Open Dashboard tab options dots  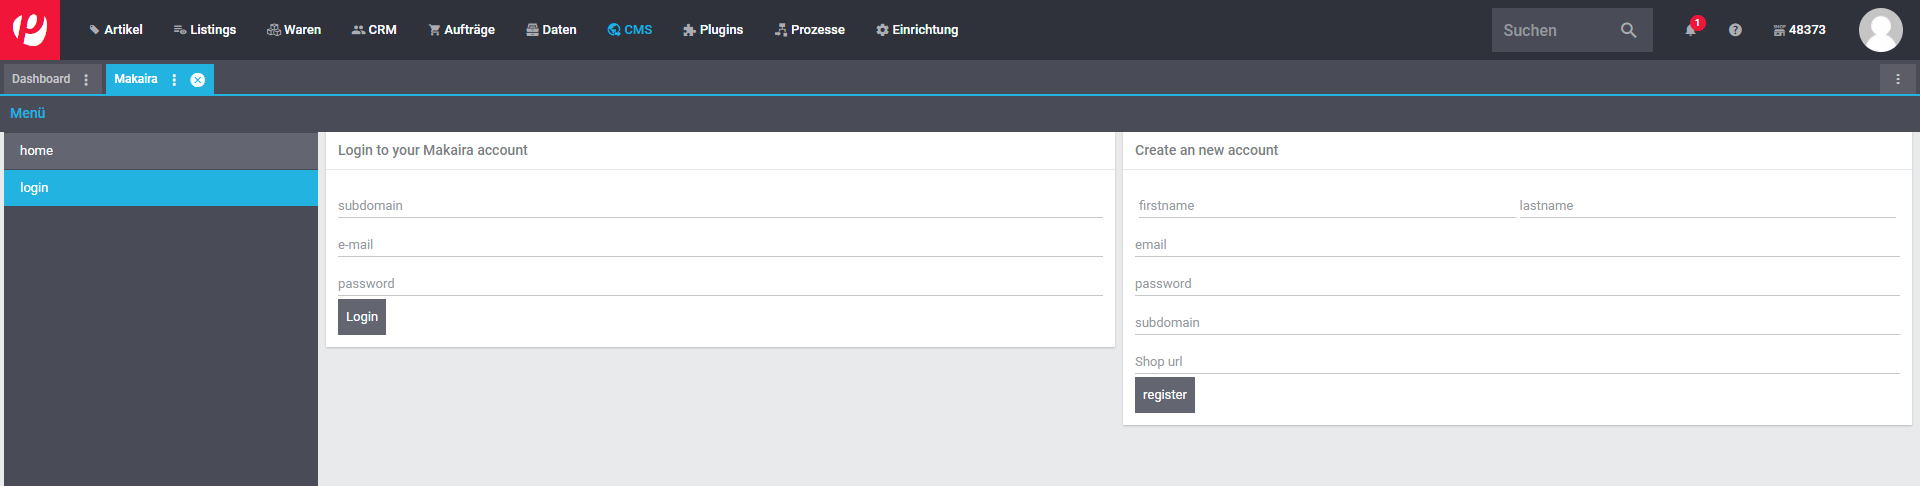coord(86,80)
